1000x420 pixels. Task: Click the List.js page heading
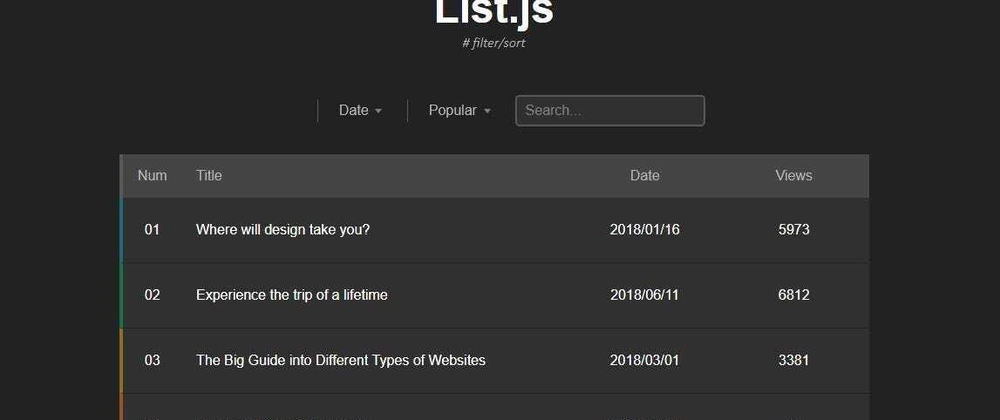[x=494, y=13]
